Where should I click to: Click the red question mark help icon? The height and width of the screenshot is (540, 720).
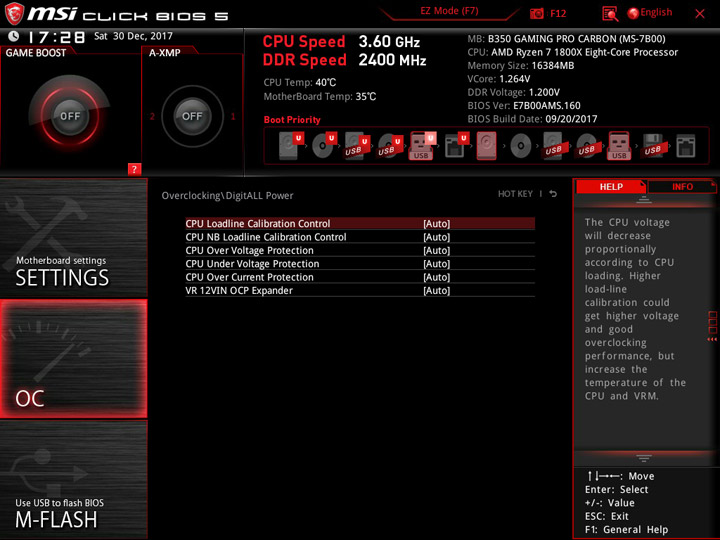click(134, 169)
